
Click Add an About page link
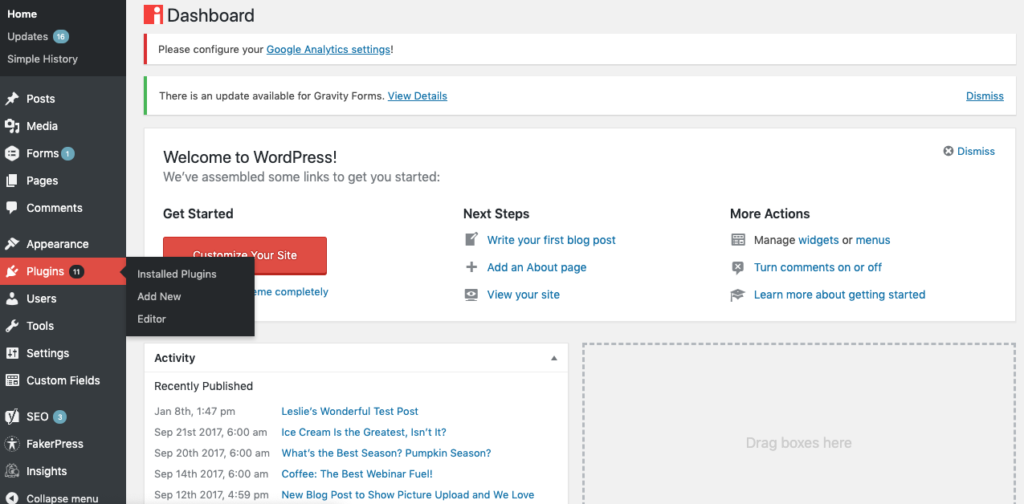tap(537, 267)
